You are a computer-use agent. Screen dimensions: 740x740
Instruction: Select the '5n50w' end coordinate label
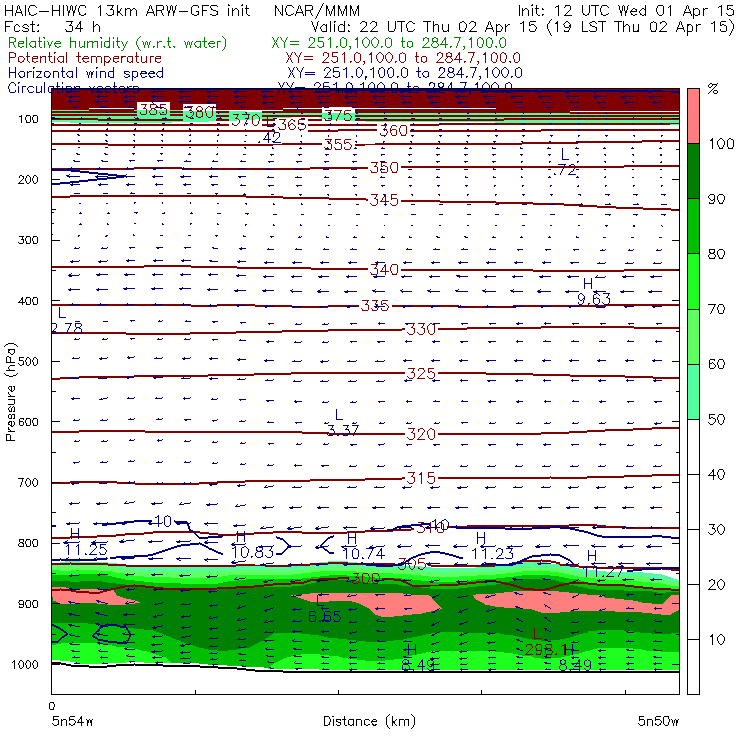point(658,721)
